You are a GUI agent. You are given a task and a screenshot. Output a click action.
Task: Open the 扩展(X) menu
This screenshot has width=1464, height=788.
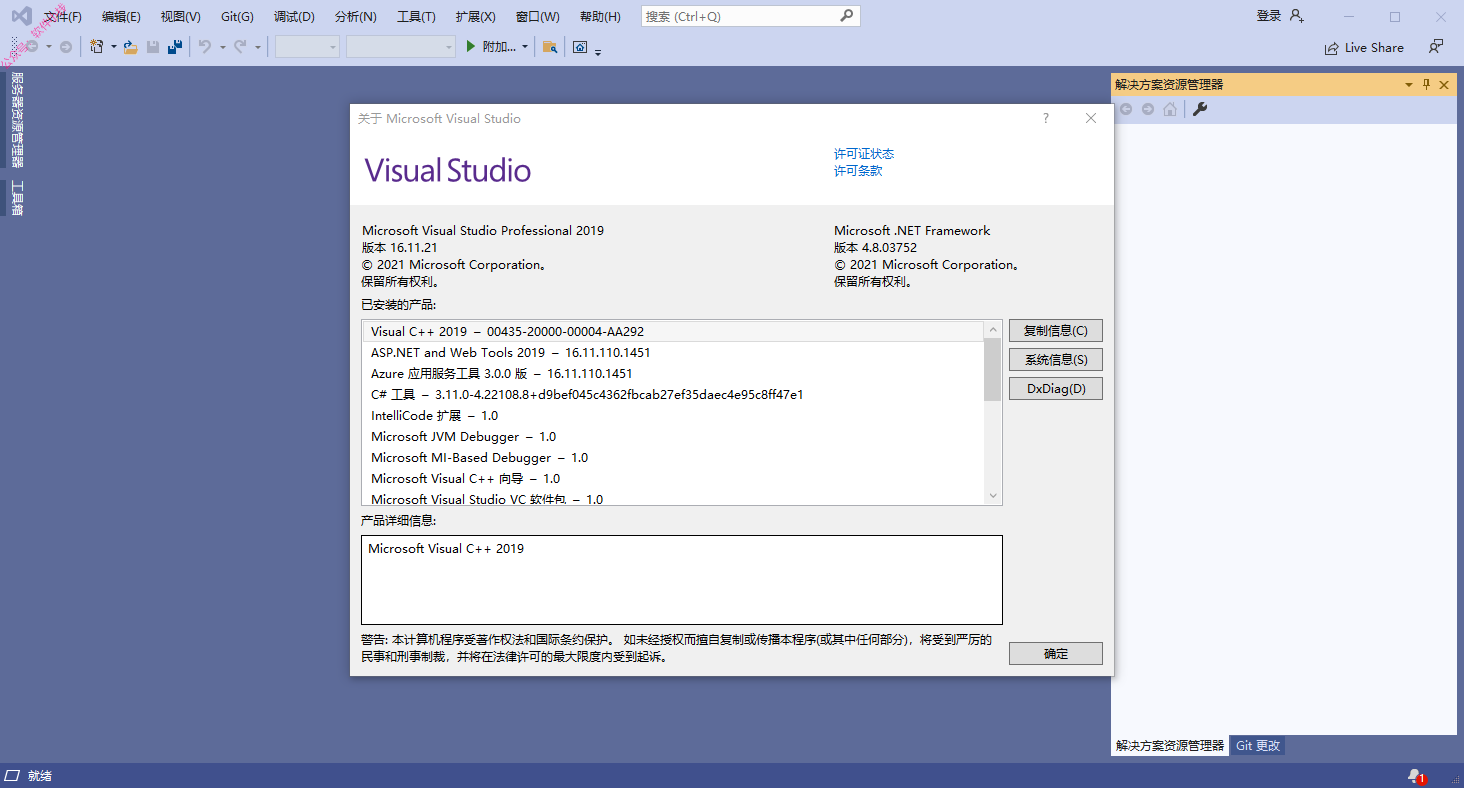coord(475,16)
